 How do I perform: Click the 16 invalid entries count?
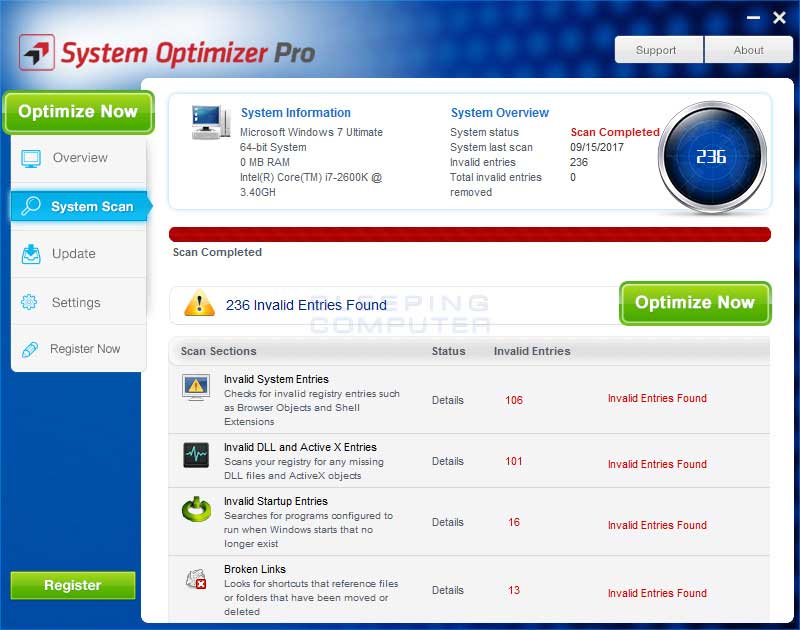[514, 522]
